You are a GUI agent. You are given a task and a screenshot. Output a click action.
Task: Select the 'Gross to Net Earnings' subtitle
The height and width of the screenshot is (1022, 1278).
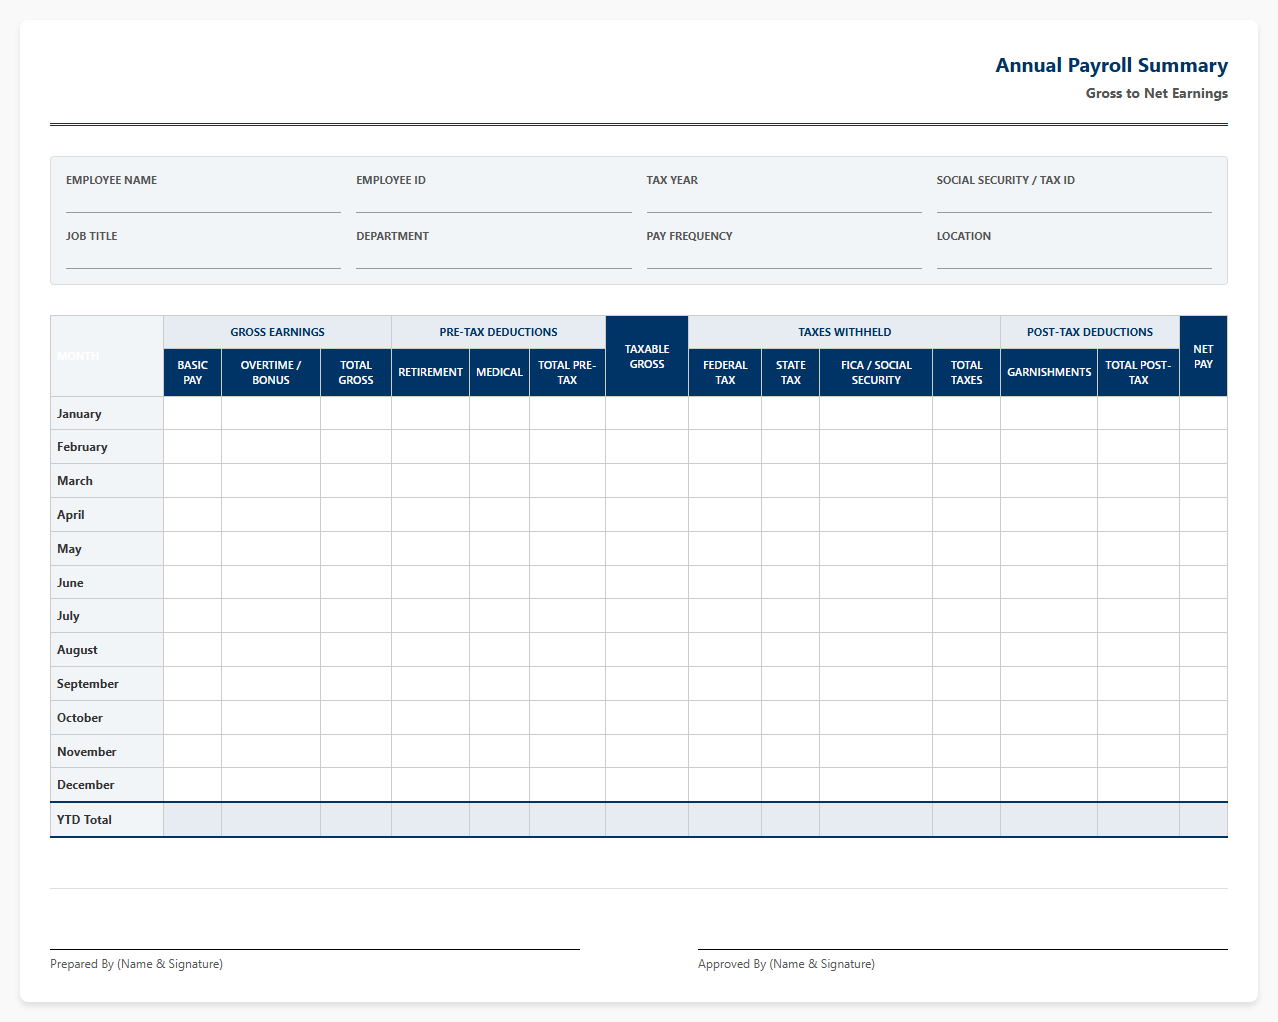click(x=1157, y=93)
